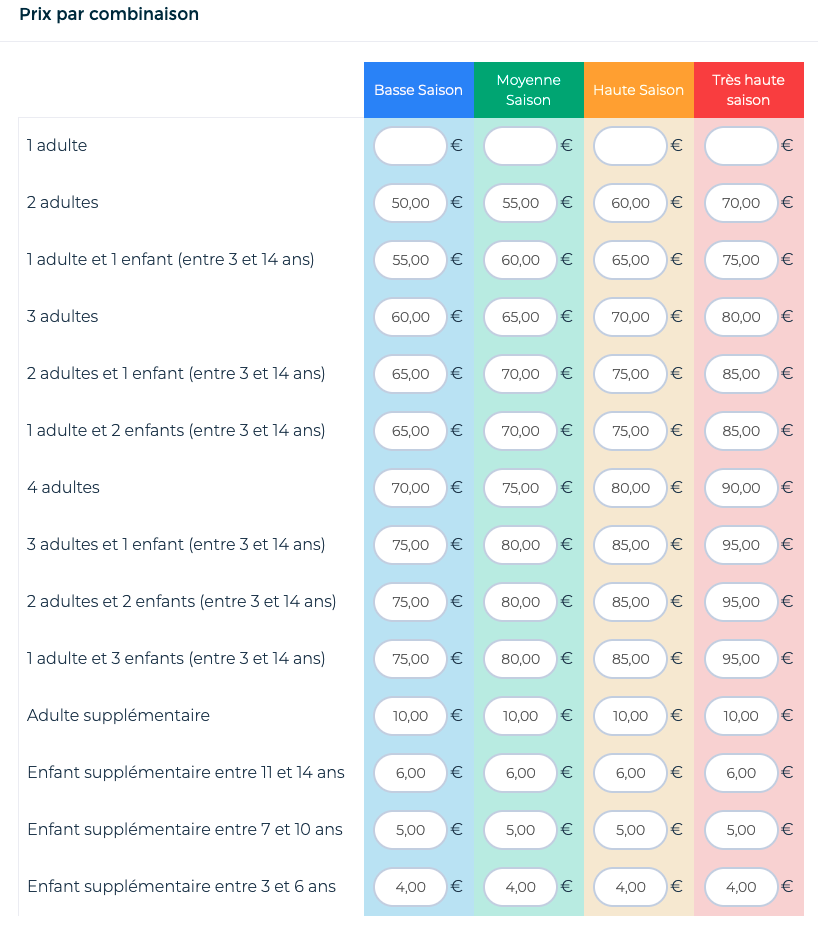Select Moyenne Saison price for 2 adultes et 1 enfant
The width and height of the screenshot is (818, 927).
pos(520,374)
